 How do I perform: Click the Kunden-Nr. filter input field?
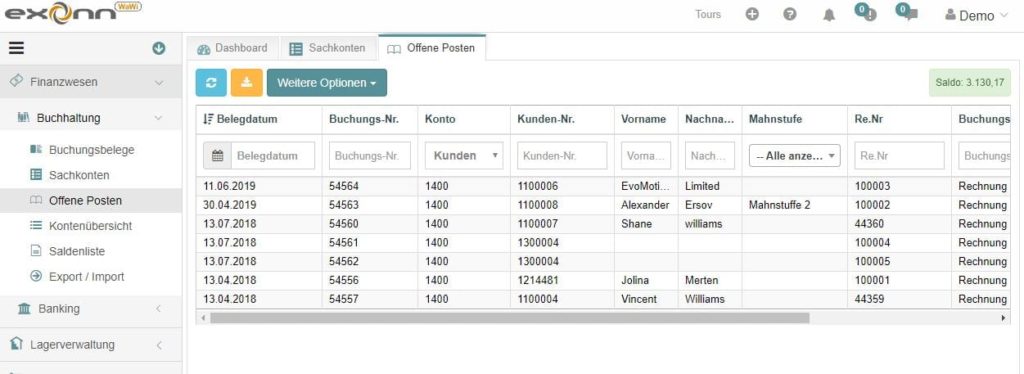pyautogui.click(x=562, y=156)
